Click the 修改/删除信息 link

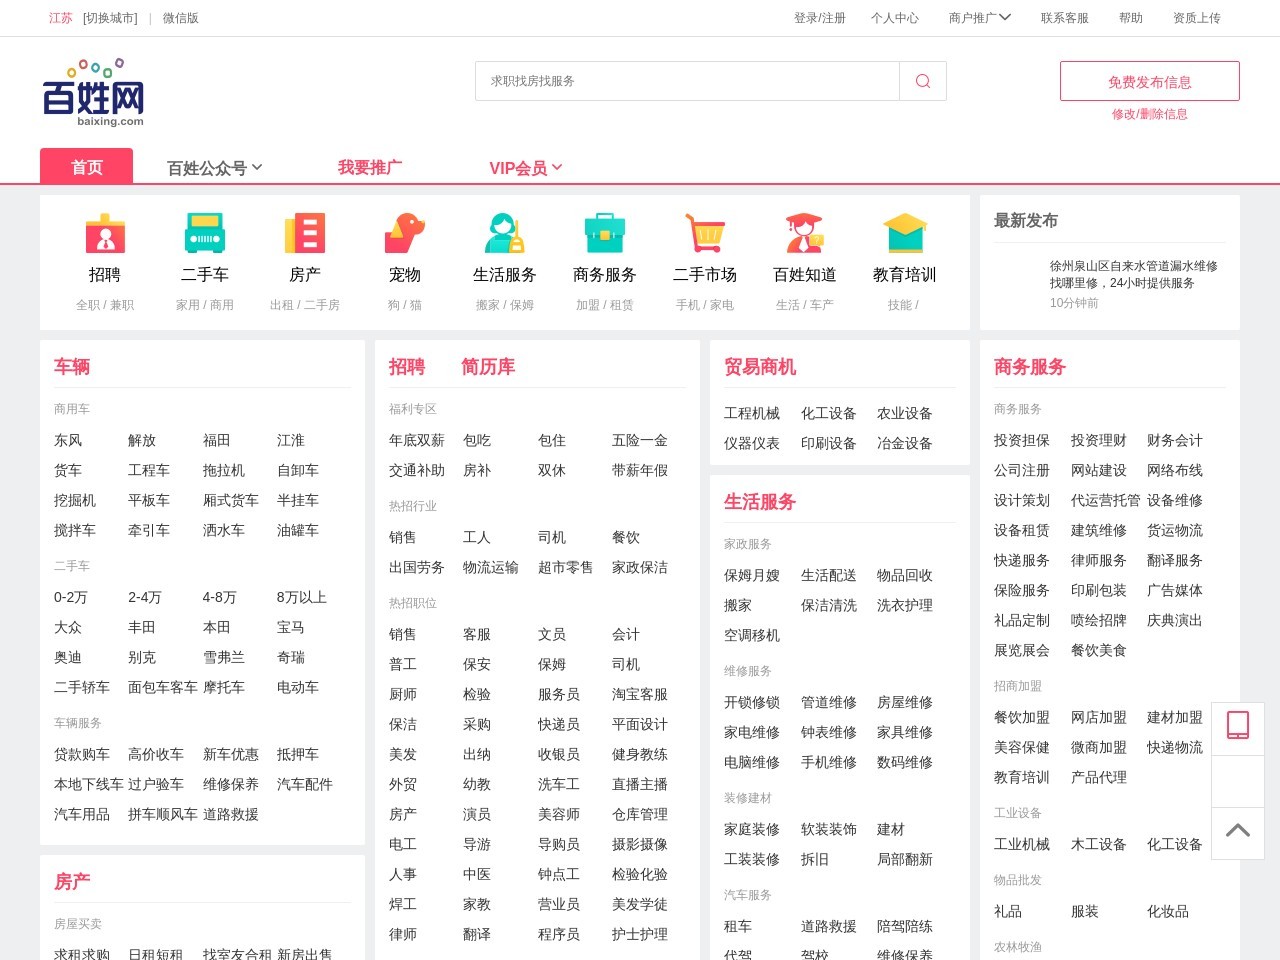(x=1150, y=114)
